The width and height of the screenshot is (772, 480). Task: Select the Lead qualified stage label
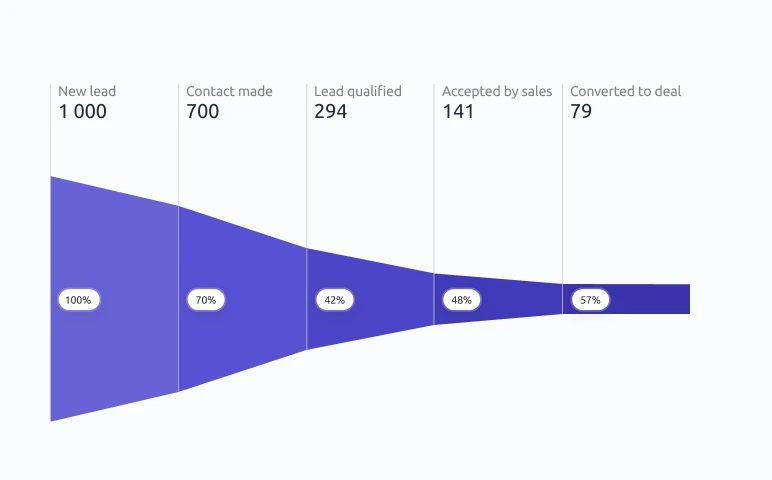point(358,92)
